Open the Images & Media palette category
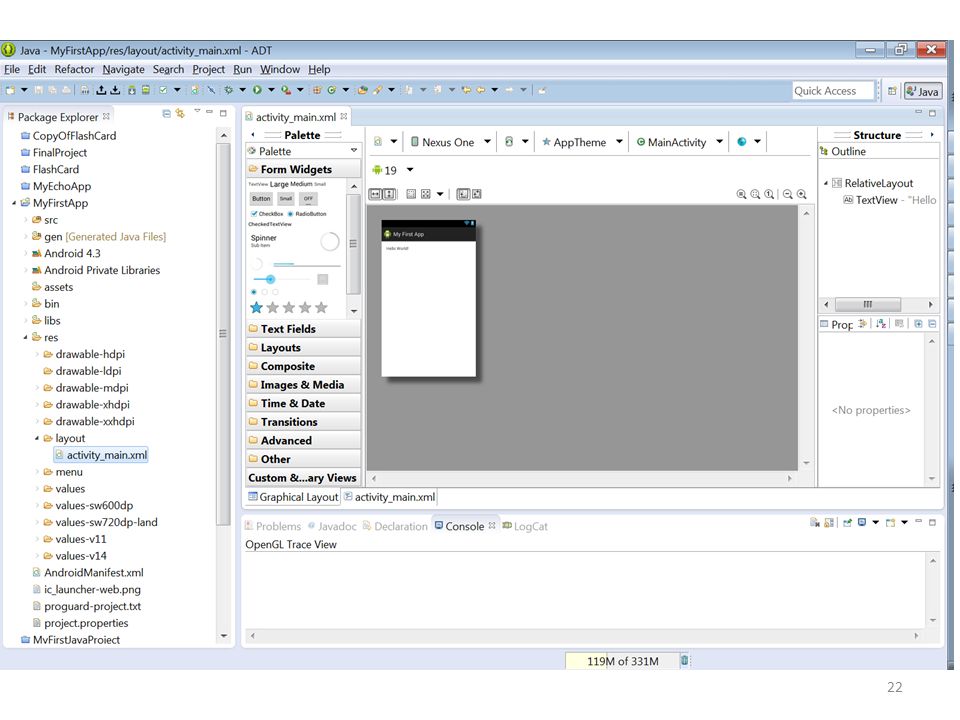 [x=304, y=384]
